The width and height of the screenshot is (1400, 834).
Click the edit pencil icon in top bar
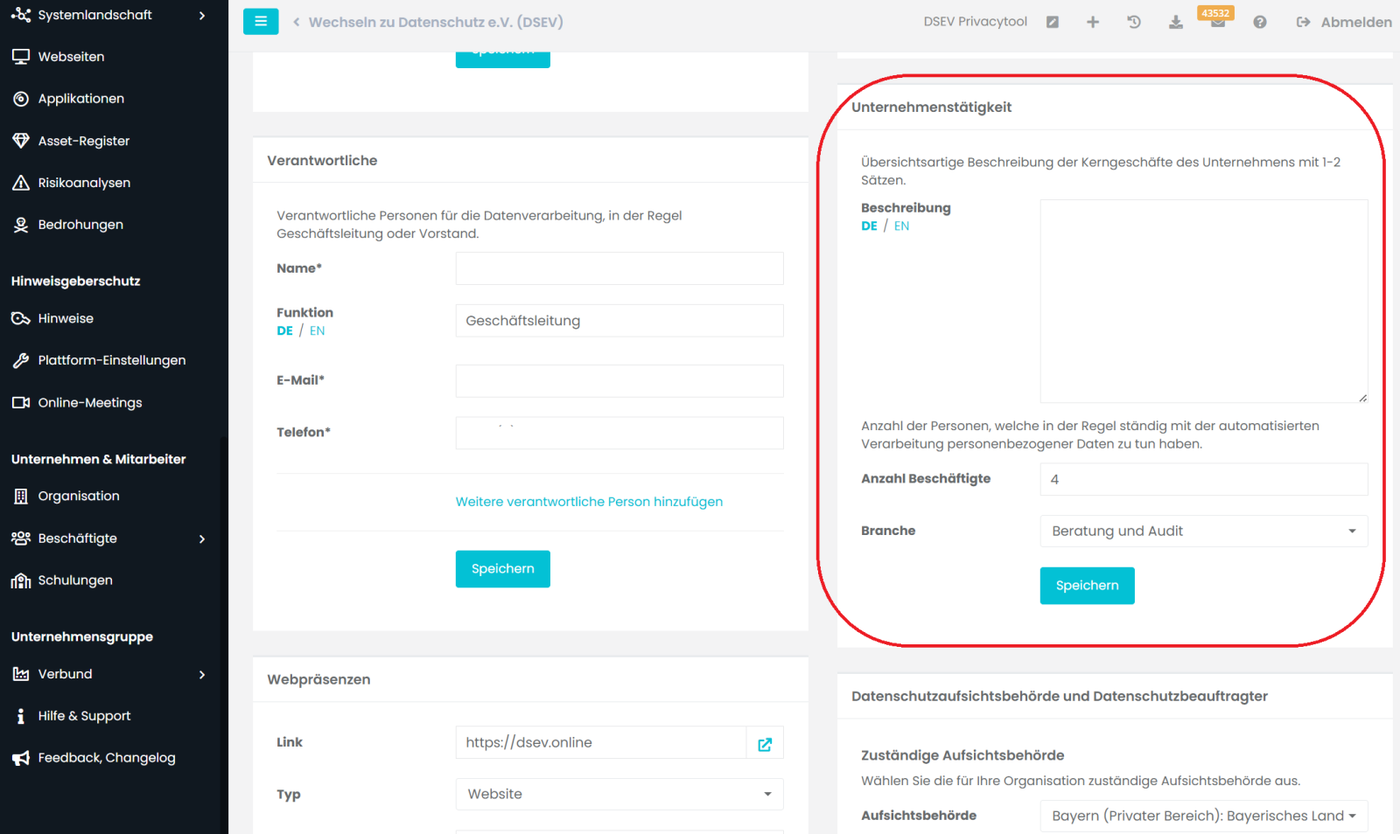pos(1052,22)
